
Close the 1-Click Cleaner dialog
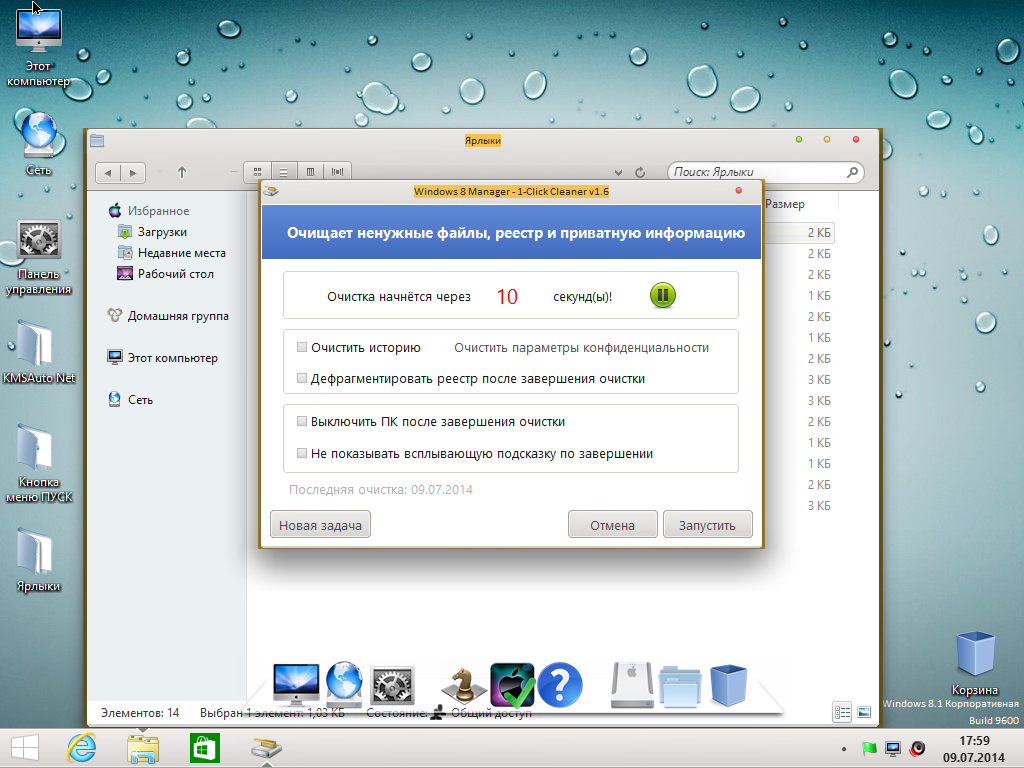click(739, 191)
